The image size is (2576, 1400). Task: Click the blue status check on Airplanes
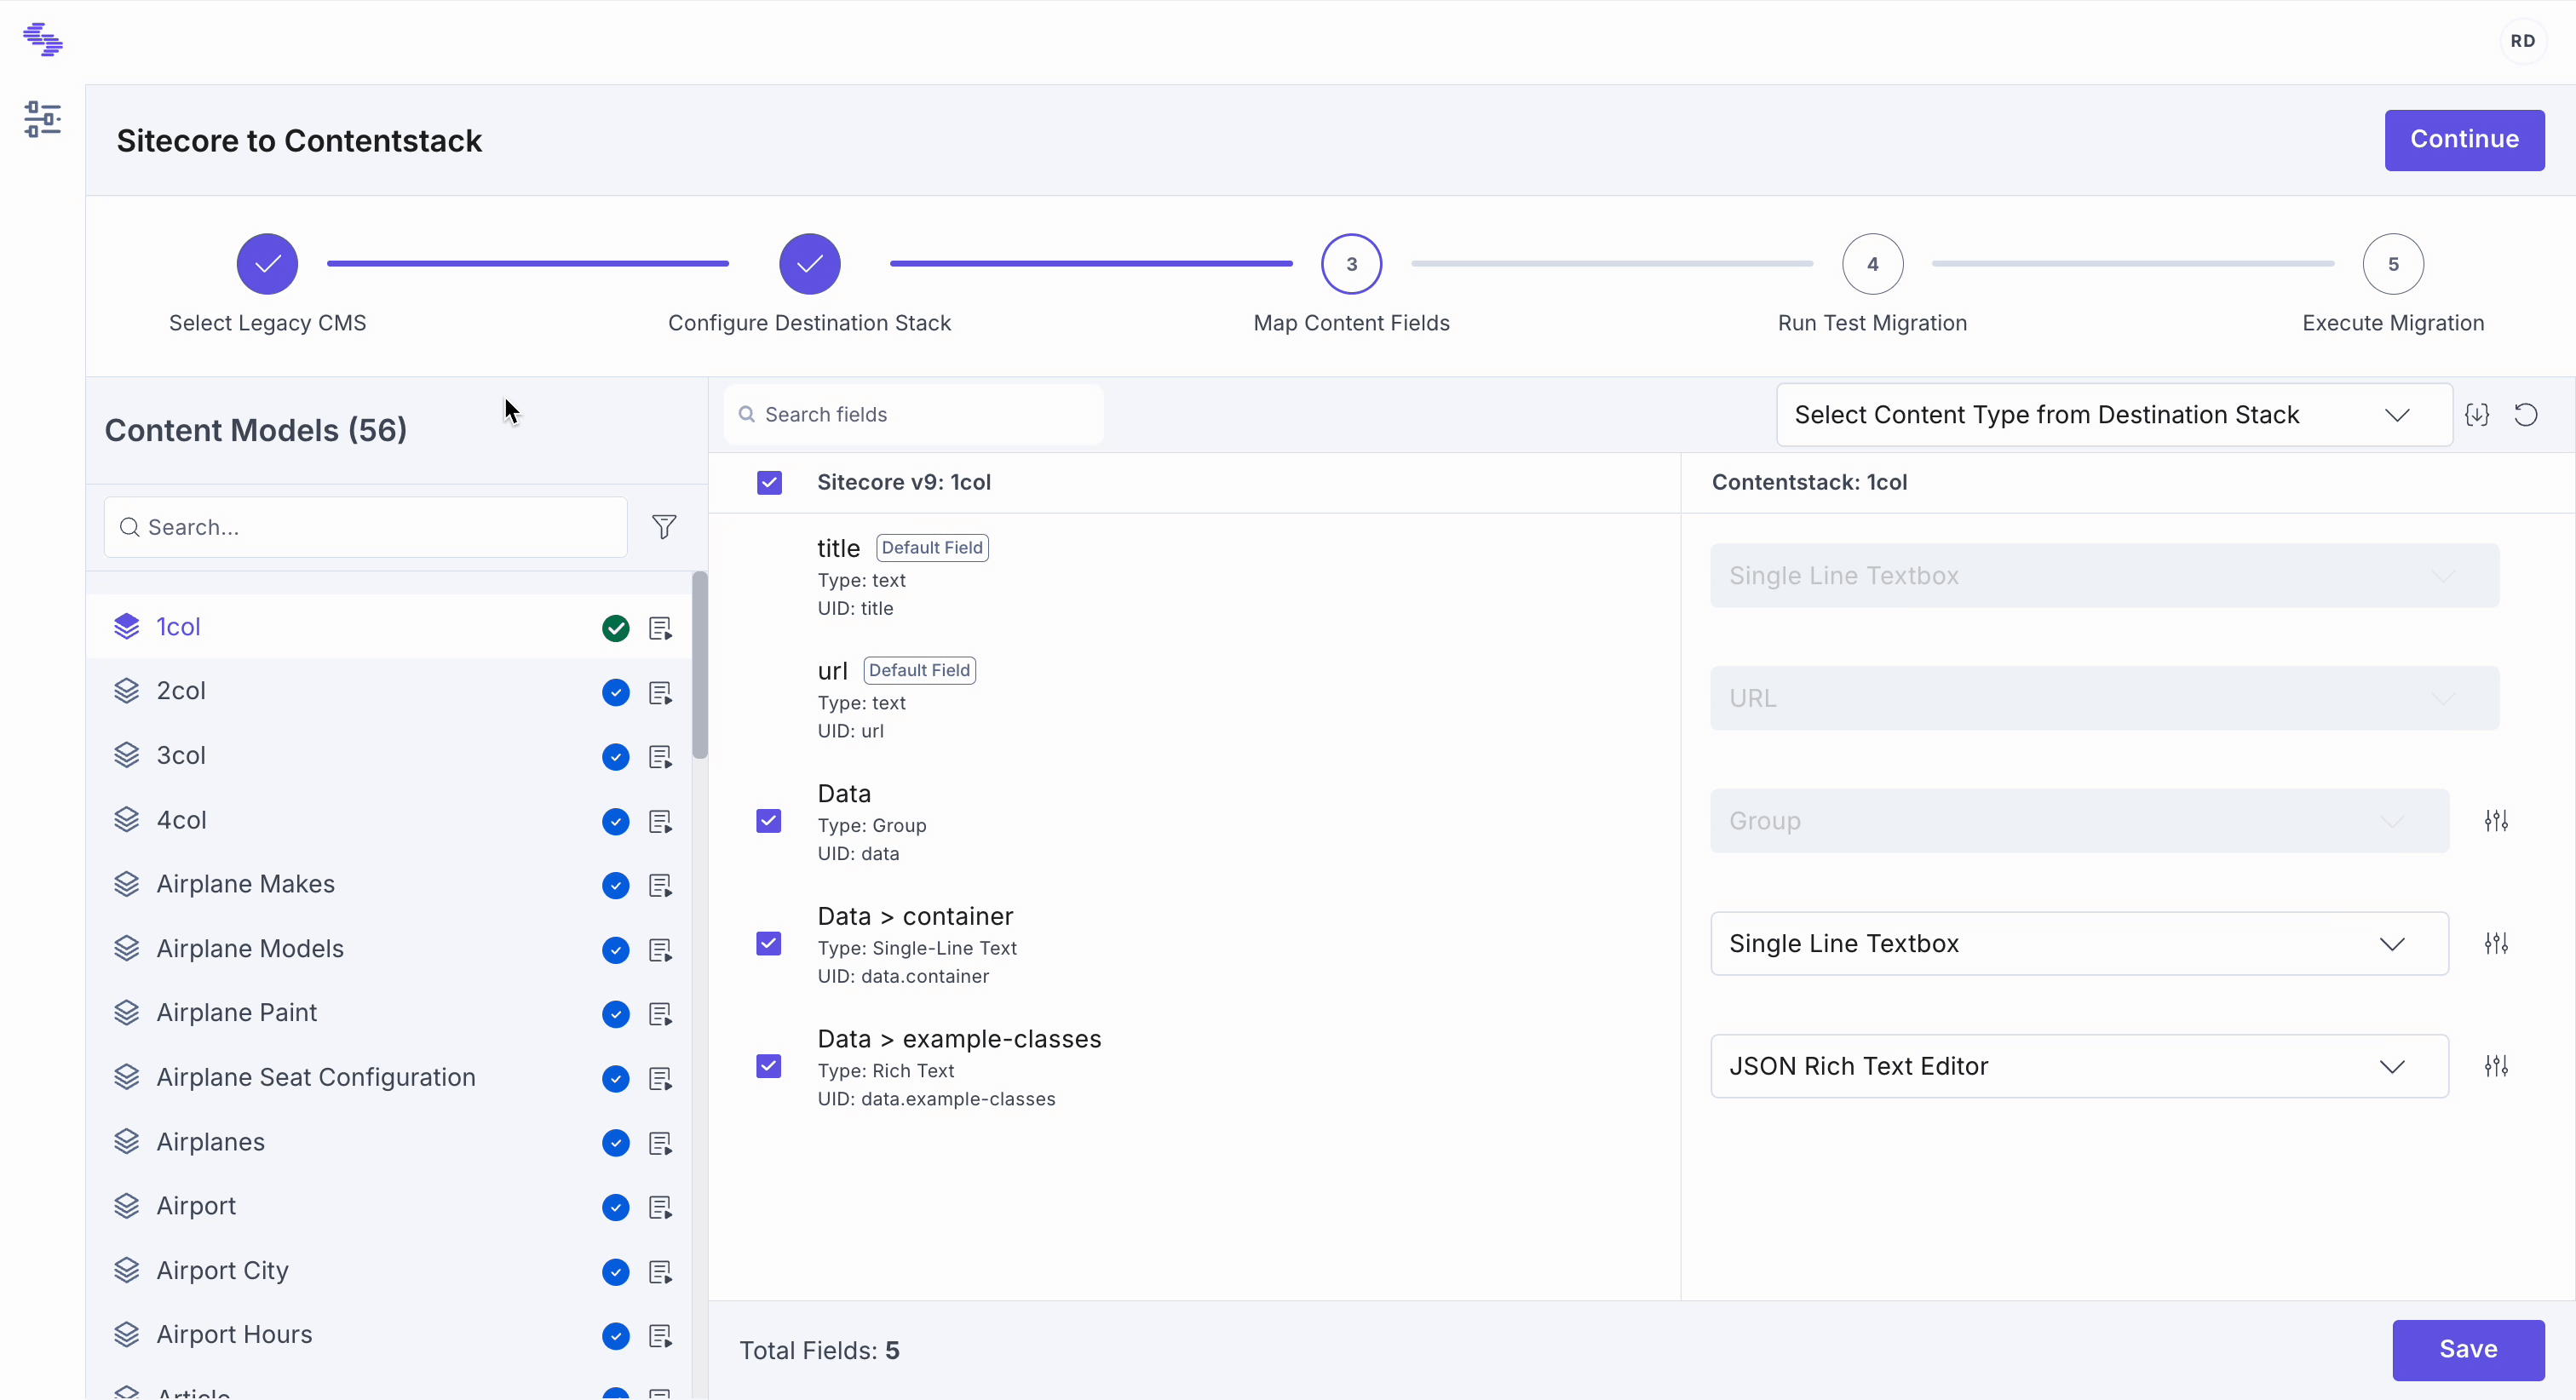(x=616, y=1143)
